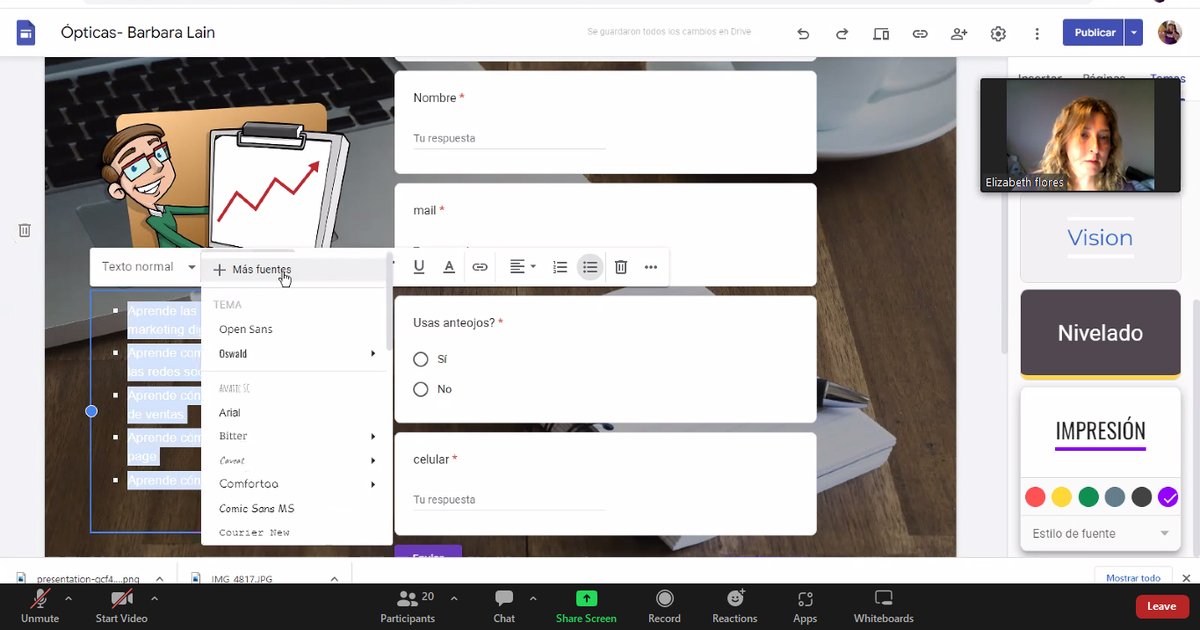Screen dimensions: 1200x630
Task: Open Zoom Reactions
Action: pyautogui.click(x=735, y=606)
